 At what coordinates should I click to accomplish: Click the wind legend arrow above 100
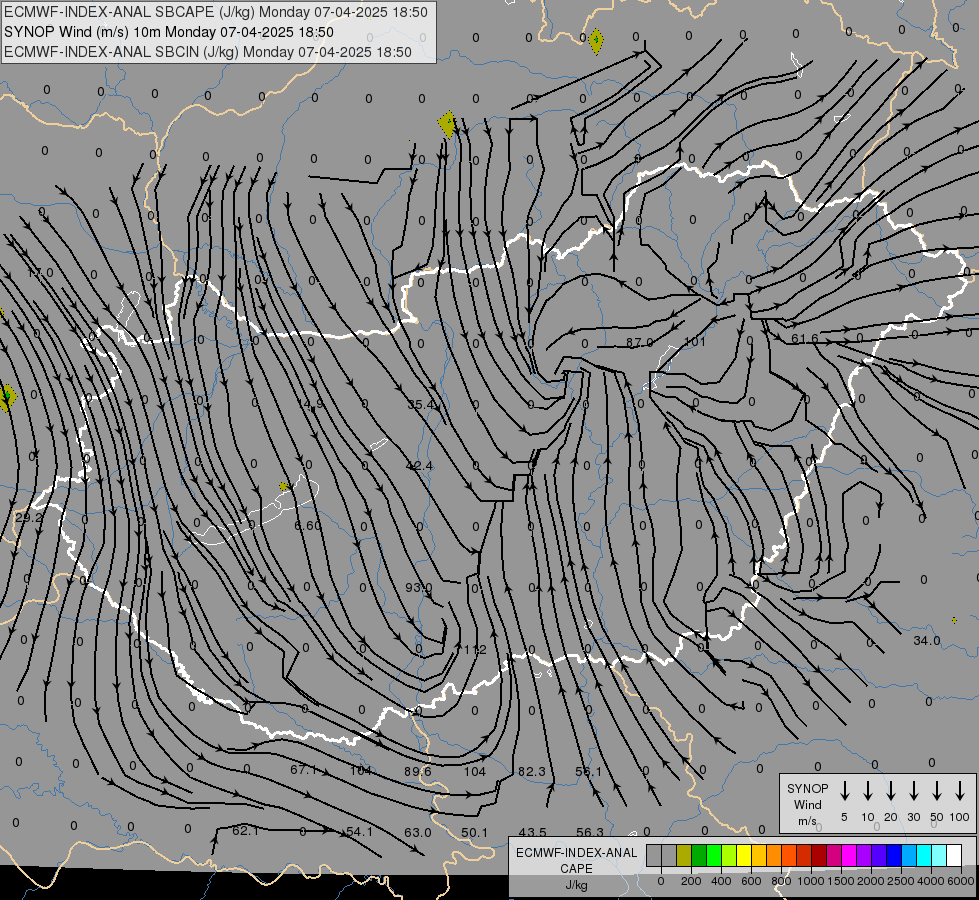point(960,791)
